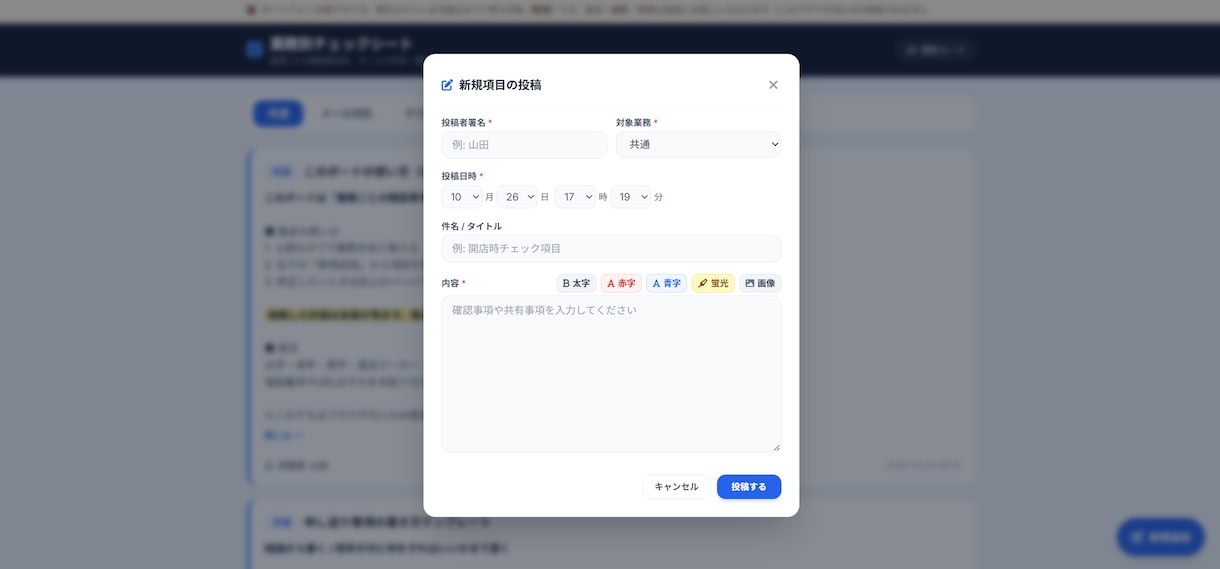Image resolution: width=1220 pixels, height=569 pixels.
Task: Close the 新規項目の投稿 dialog with X
Action: [773, 85]
